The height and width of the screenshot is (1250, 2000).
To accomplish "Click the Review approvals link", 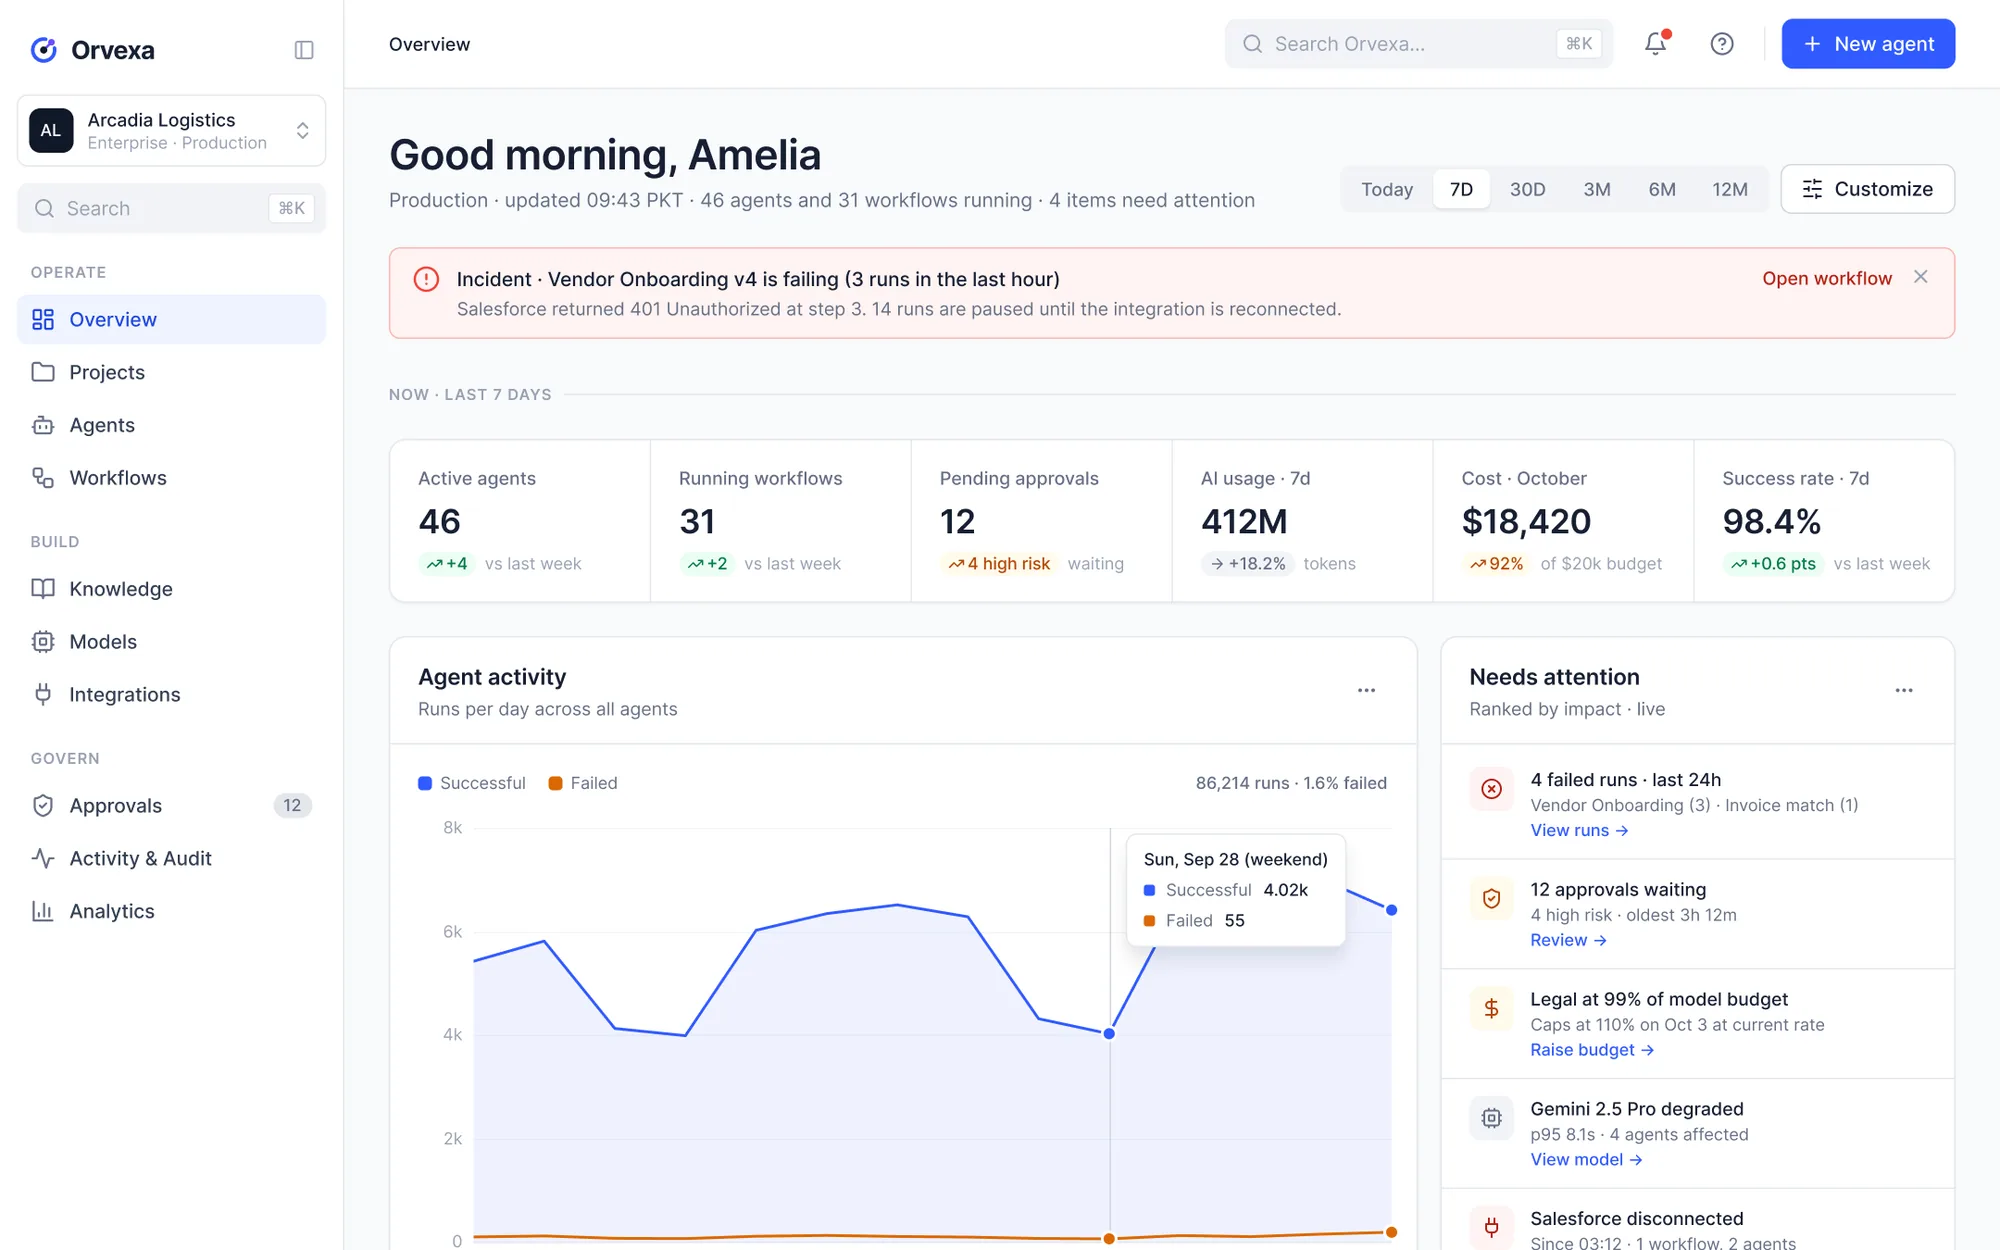I will (1568, 940).
